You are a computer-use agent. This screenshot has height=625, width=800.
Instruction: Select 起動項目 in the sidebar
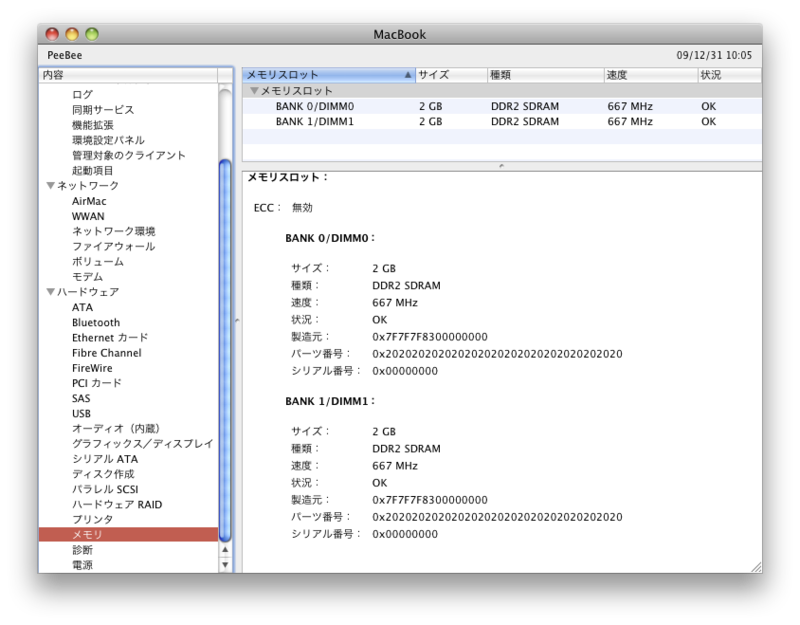tap(92, 170)
